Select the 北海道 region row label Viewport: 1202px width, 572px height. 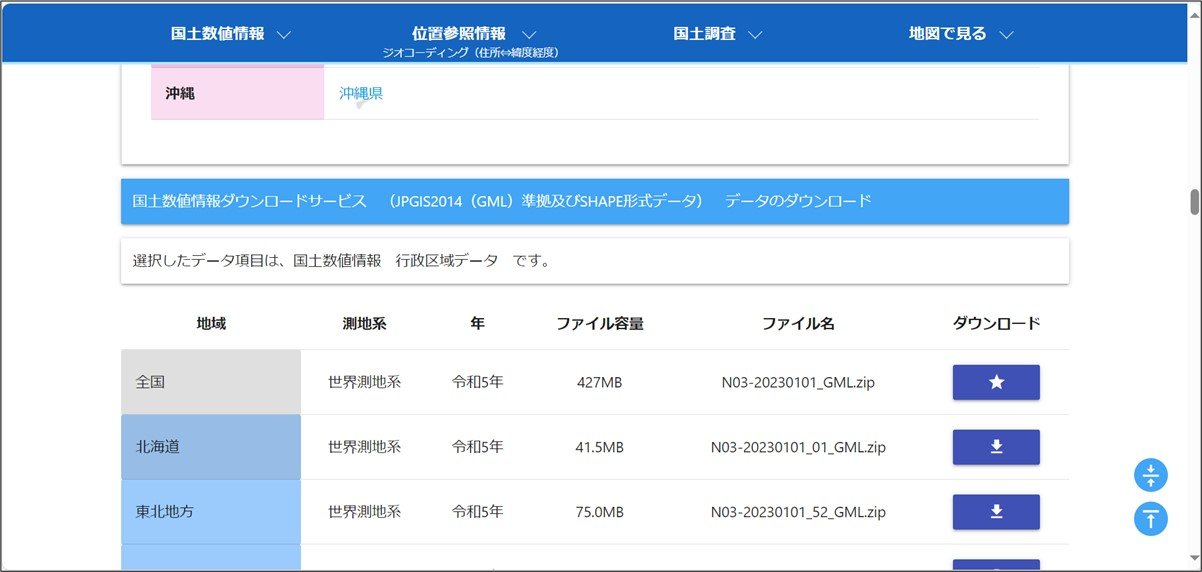click(x=211, y=447)
